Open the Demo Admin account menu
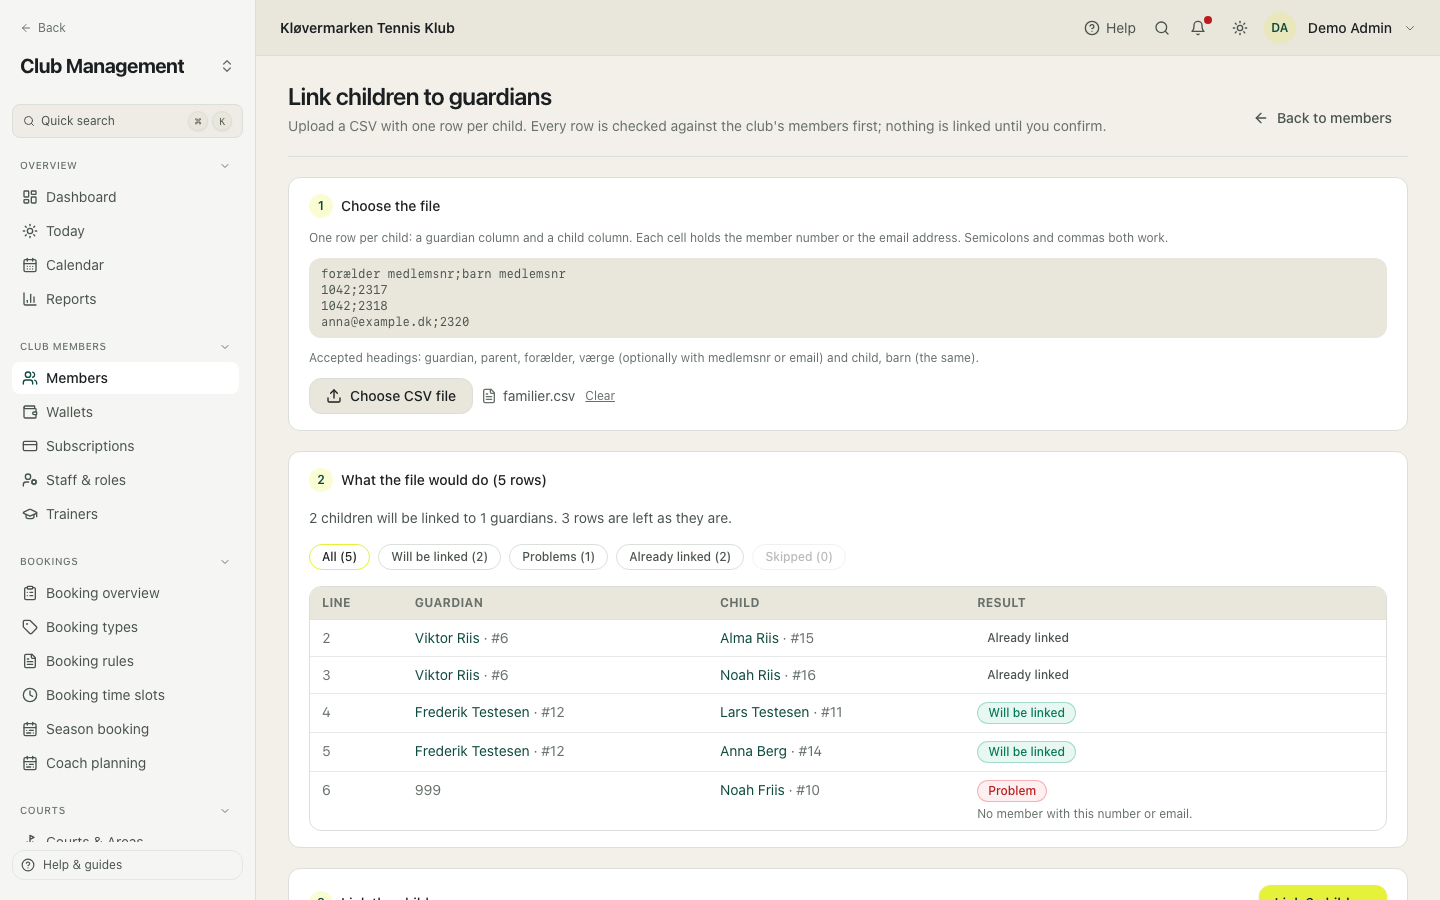Screen dimensions: 1440x900 click(x=1341, y=28)
